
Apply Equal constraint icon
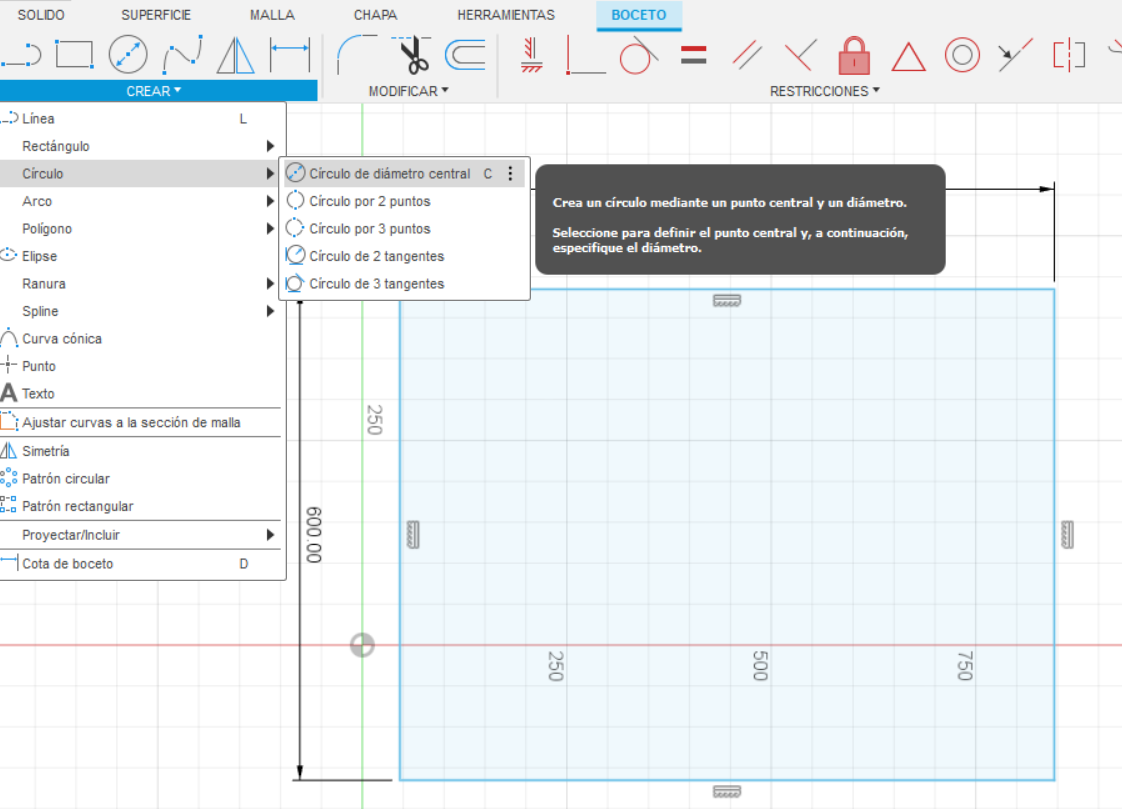(693, 55)
